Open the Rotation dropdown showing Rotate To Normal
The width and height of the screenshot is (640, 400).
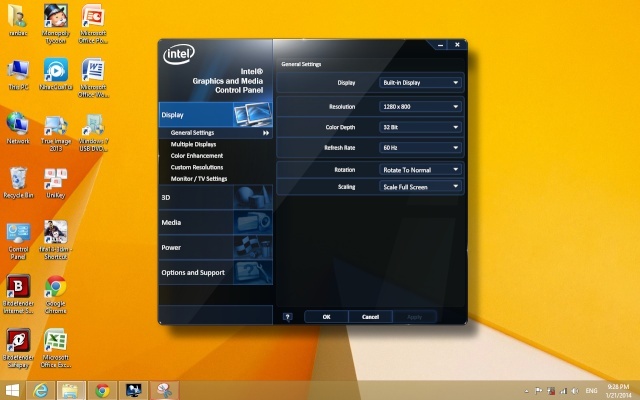click(420, 169)
